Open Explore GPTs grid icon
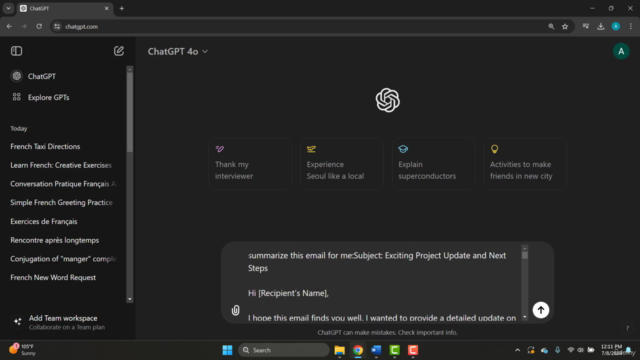The image size is (640, 360). [16, 97]
